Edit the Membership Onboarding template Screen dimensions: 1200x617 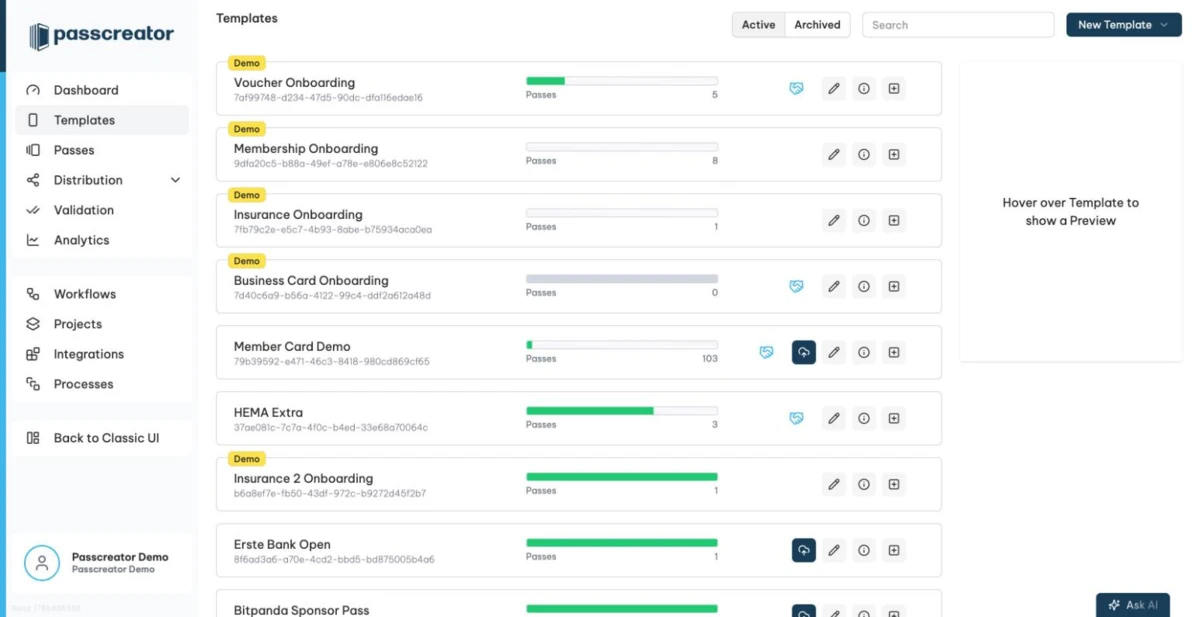point(834,154)
